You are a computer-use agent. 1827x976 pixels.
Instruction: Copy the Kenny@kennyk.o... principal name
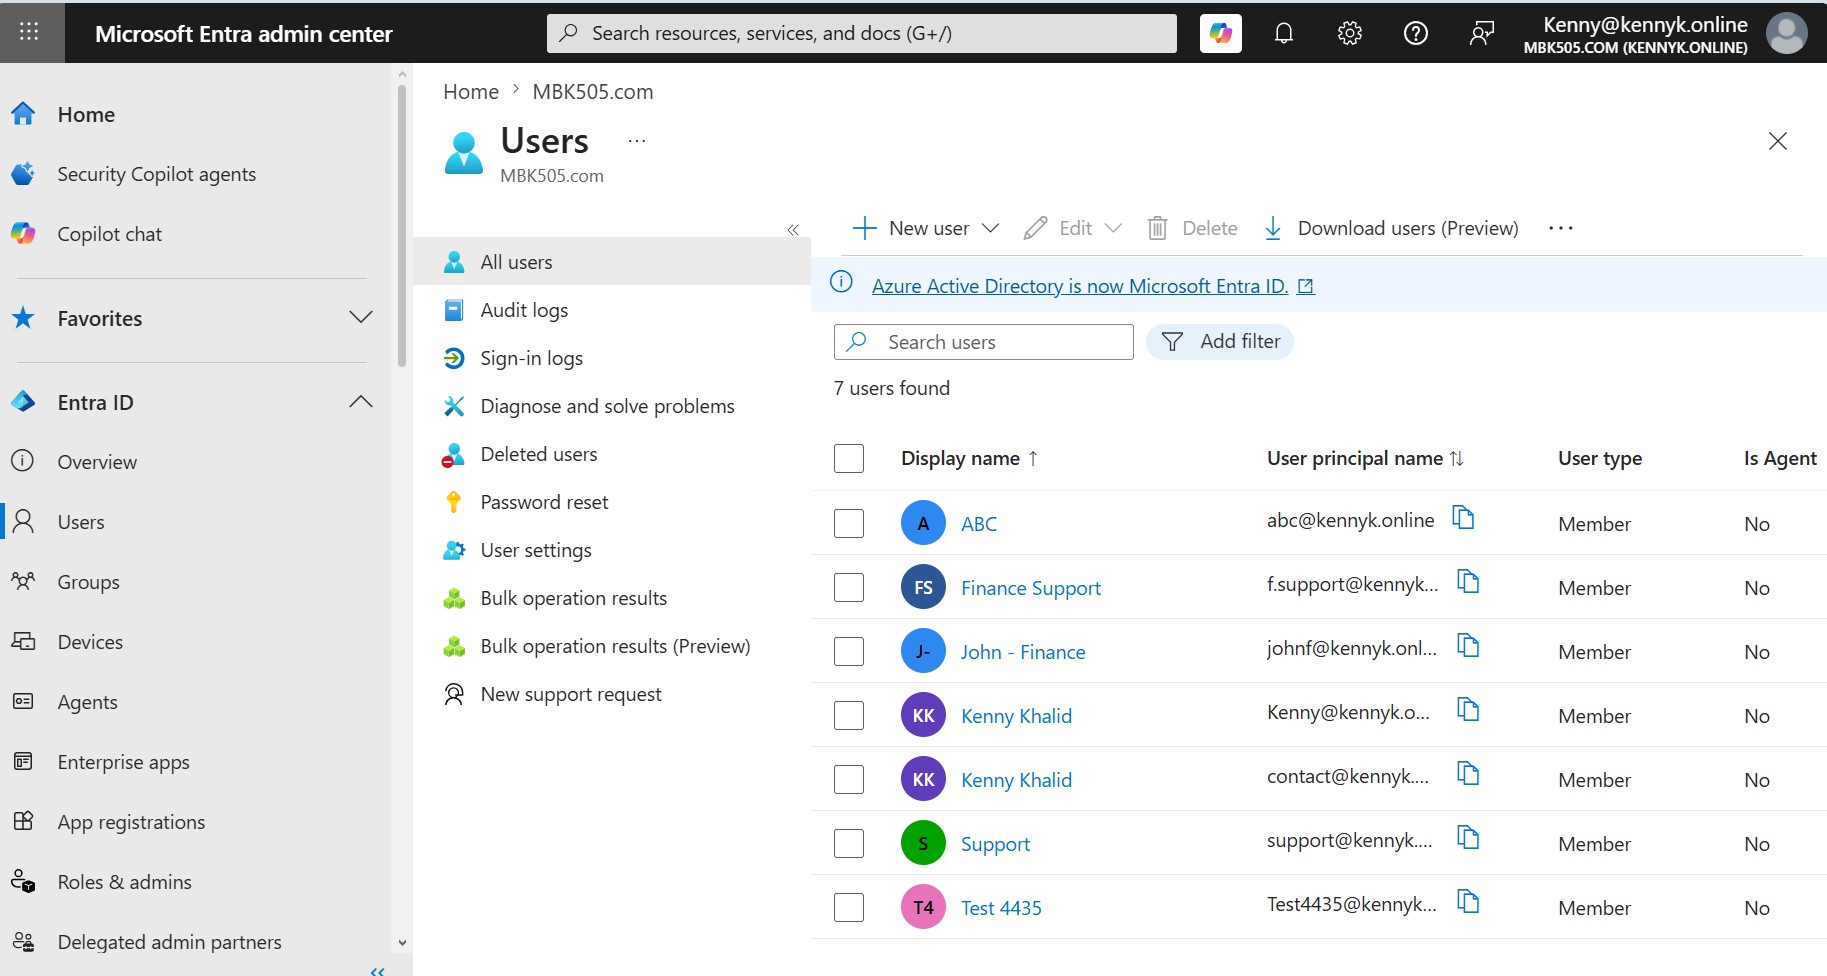pos(1468,710)
